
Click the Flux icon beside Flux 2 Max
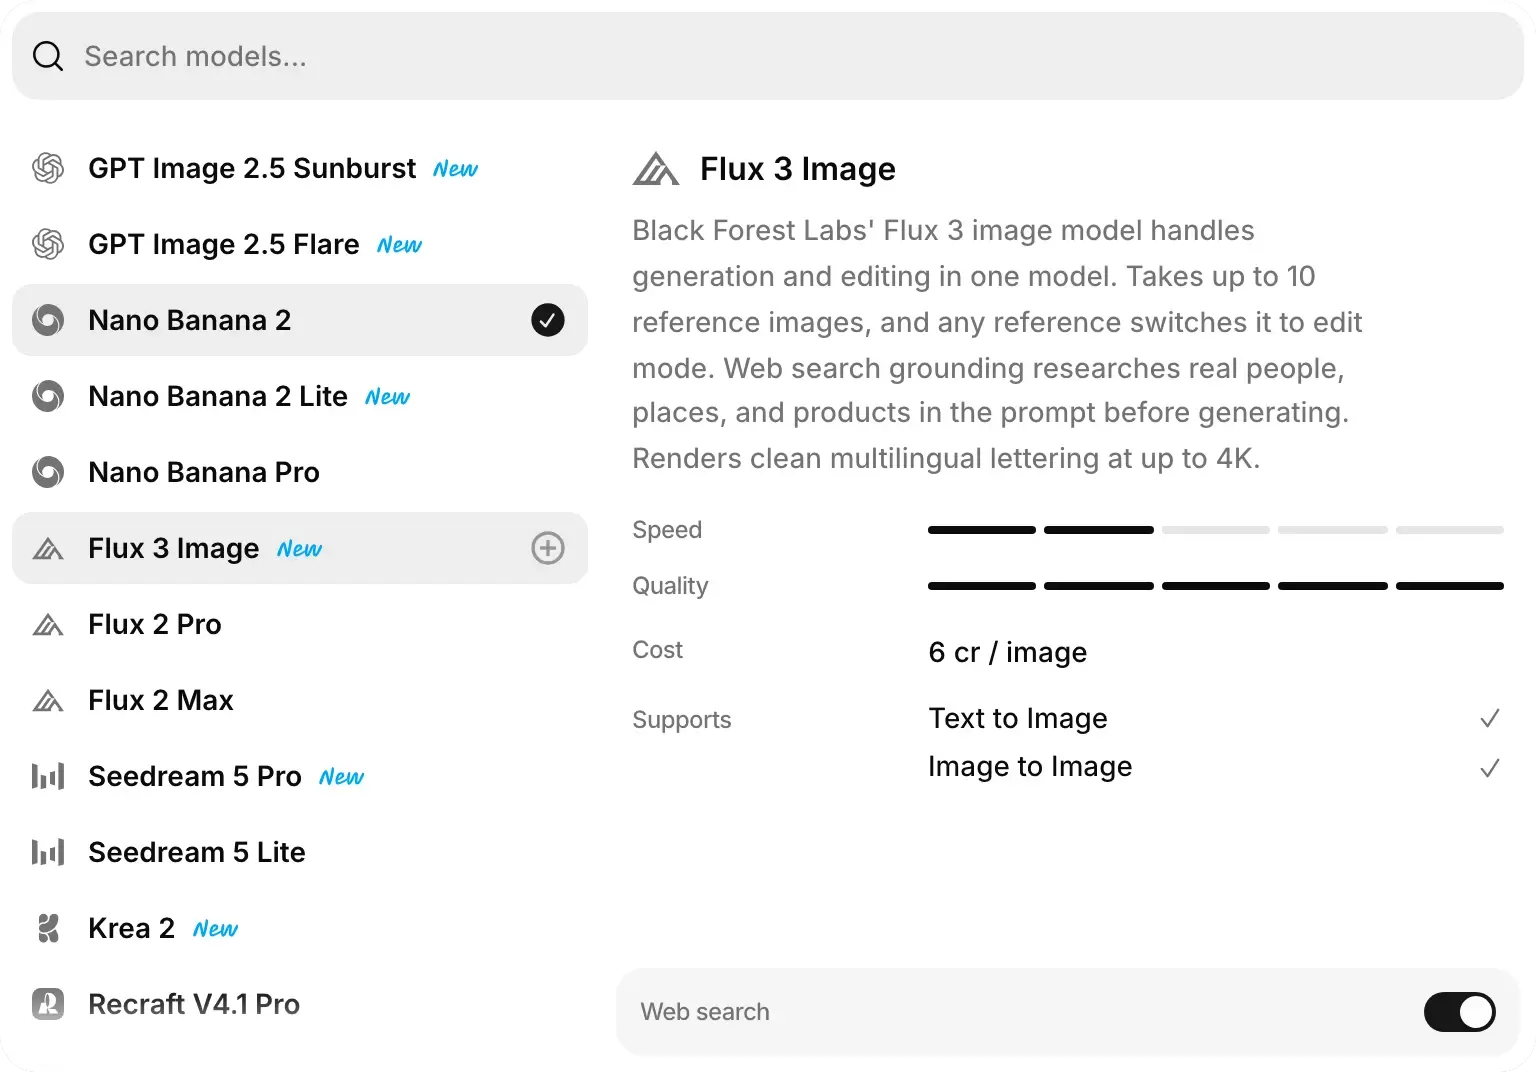click(48, 700)
